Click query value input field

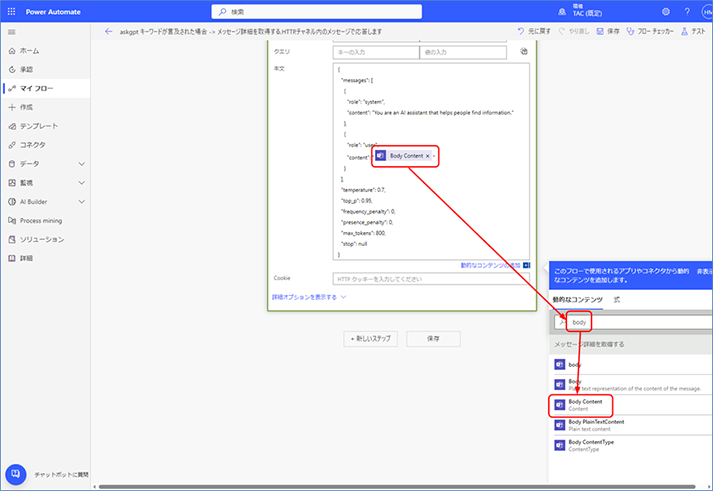pos(463,52)
